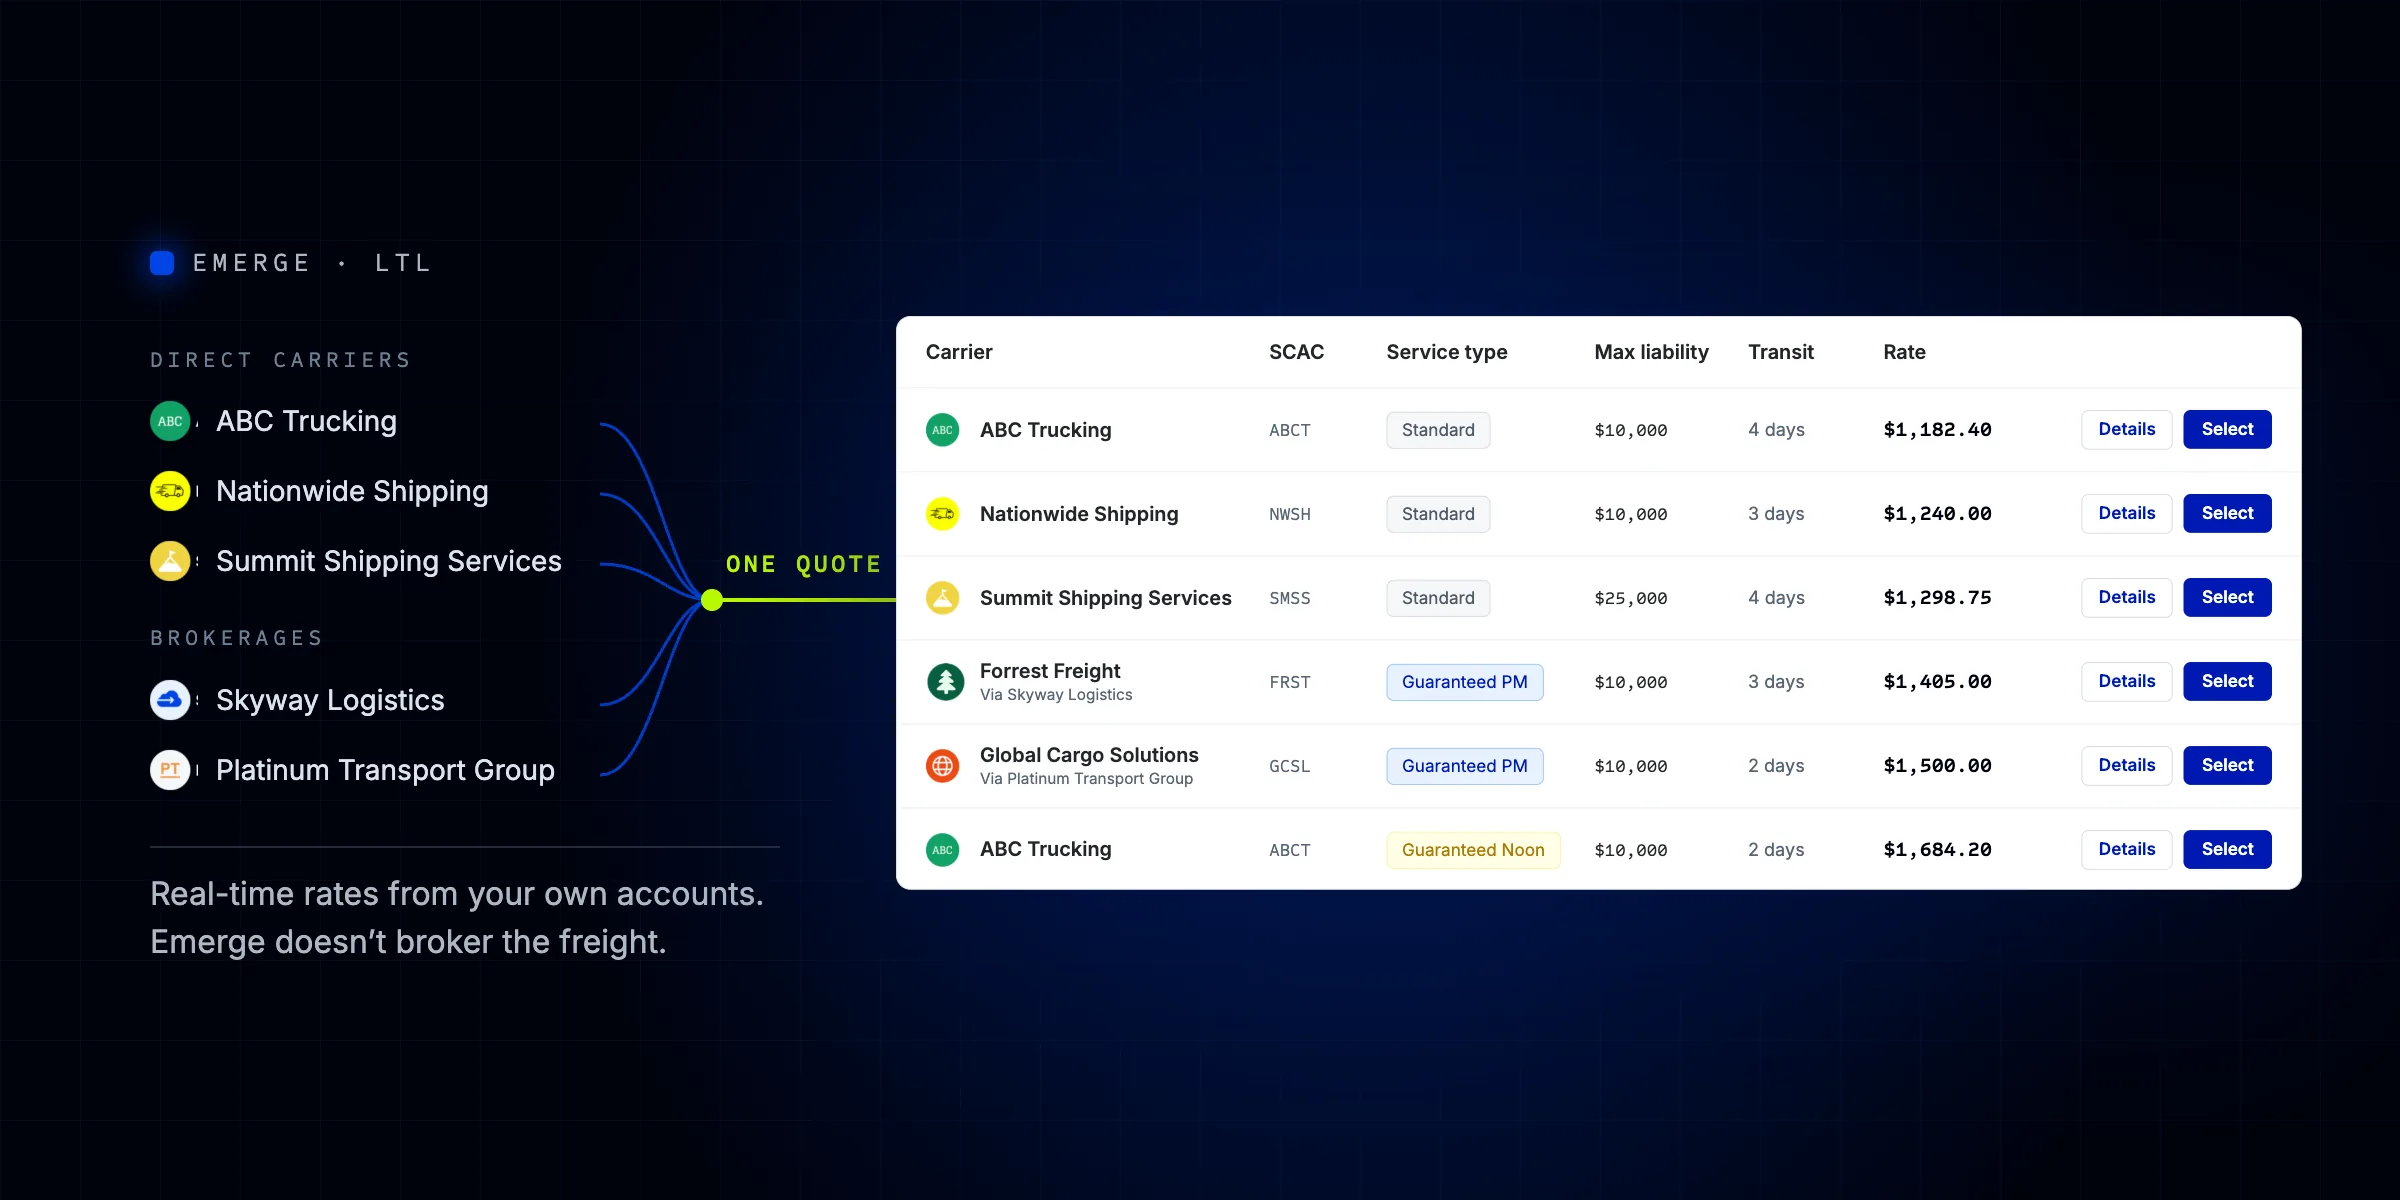Click Guaranteed PM badge for Forrest Freight
Image resolution: width=2400 pixels, height=1200 pixels.
click(1465, 682)
